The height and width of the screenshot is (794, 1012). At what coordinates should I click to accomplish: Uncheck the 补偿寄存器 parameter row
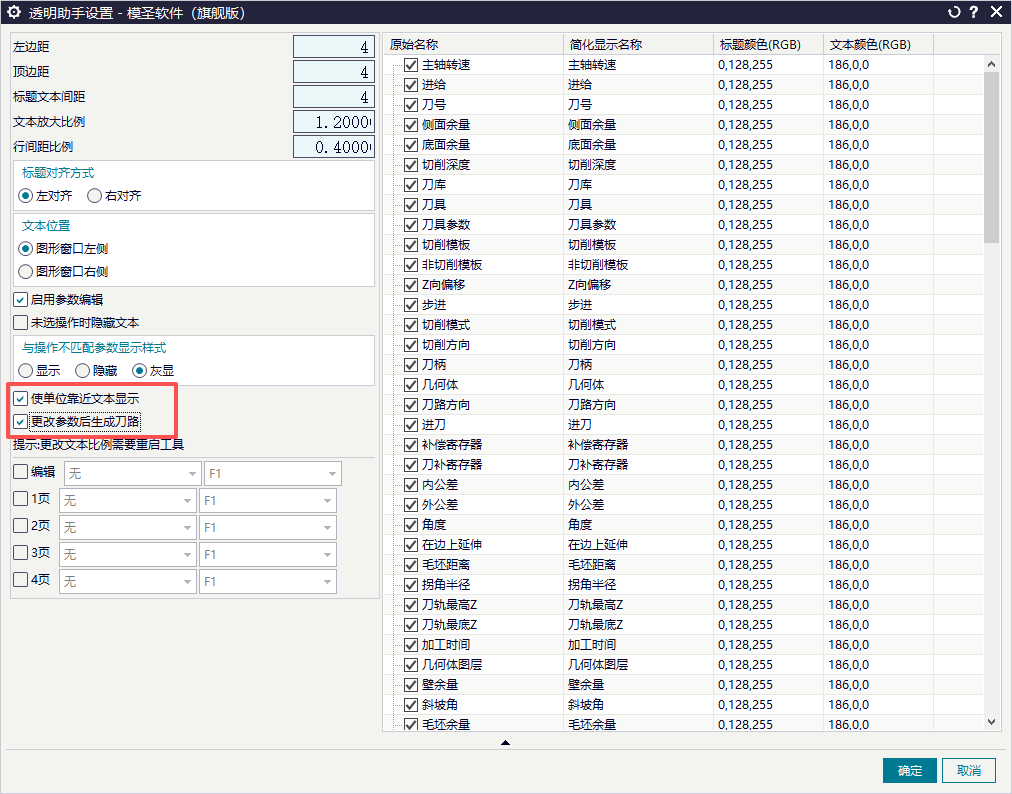pyautogui.click(x=411, y=445)
